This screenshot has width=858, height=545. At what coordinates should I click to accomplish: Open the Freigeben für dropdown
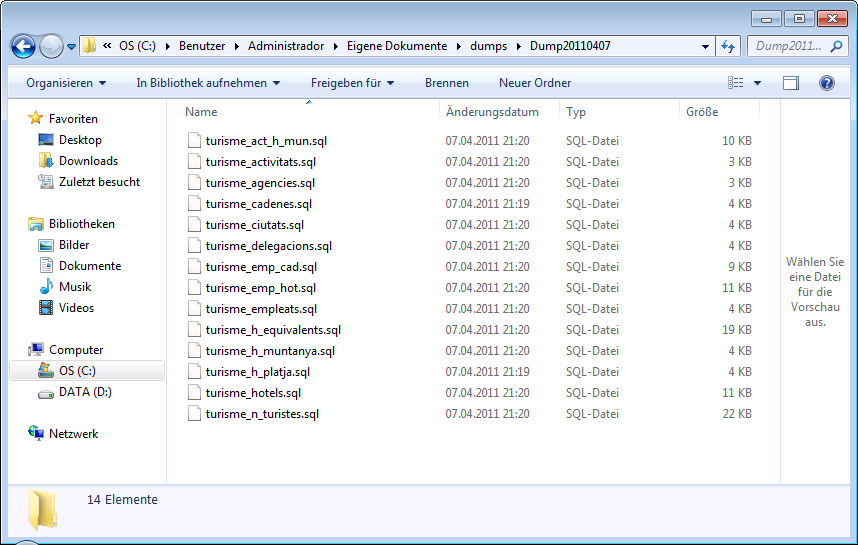tap(352, 83)
